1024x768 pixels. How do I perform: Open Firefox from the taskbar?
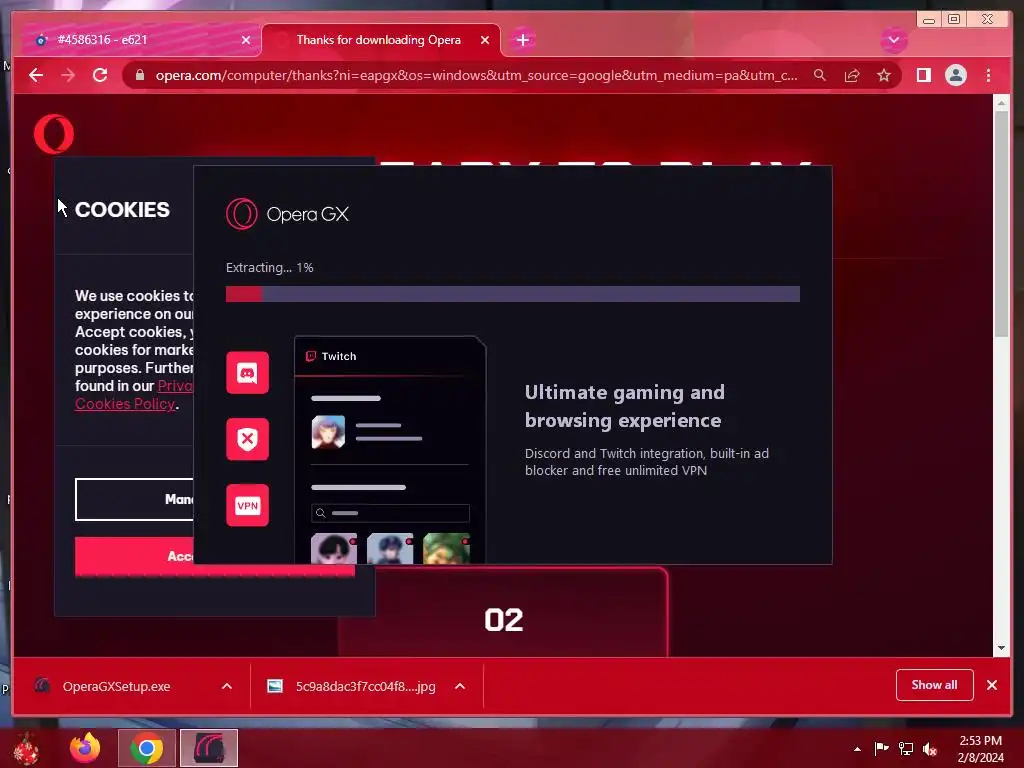[85, 748]
